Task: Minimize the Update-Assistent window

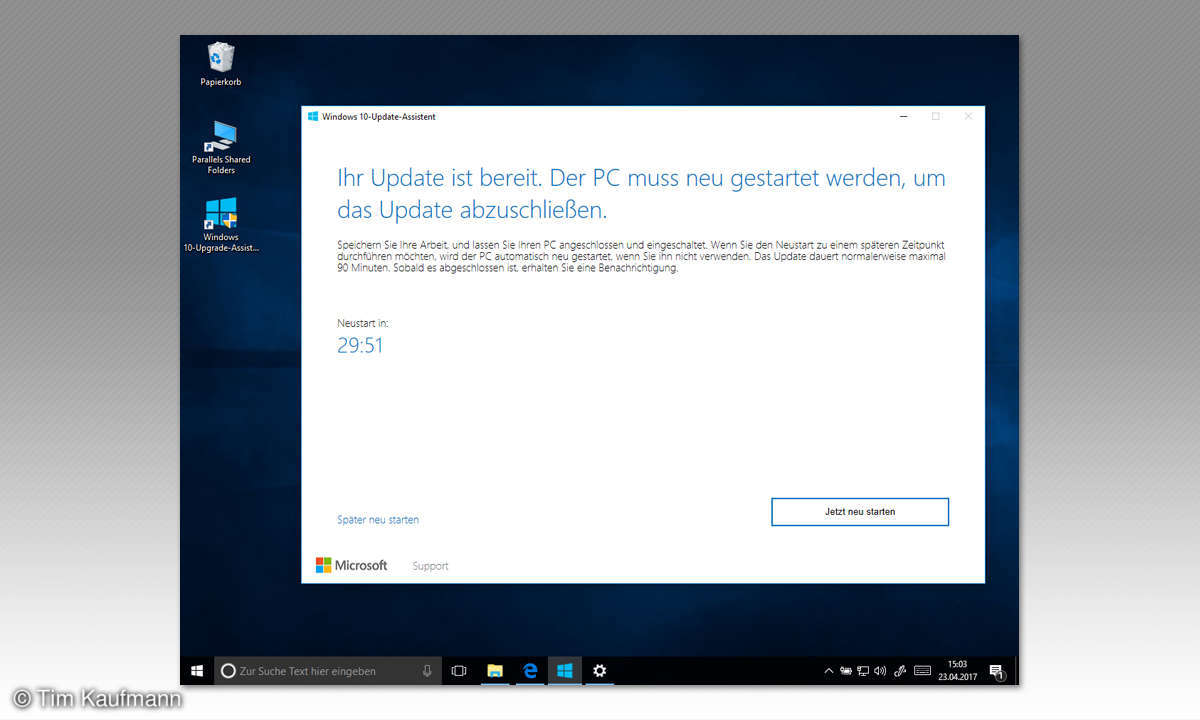Action: (x=903, y=117)
